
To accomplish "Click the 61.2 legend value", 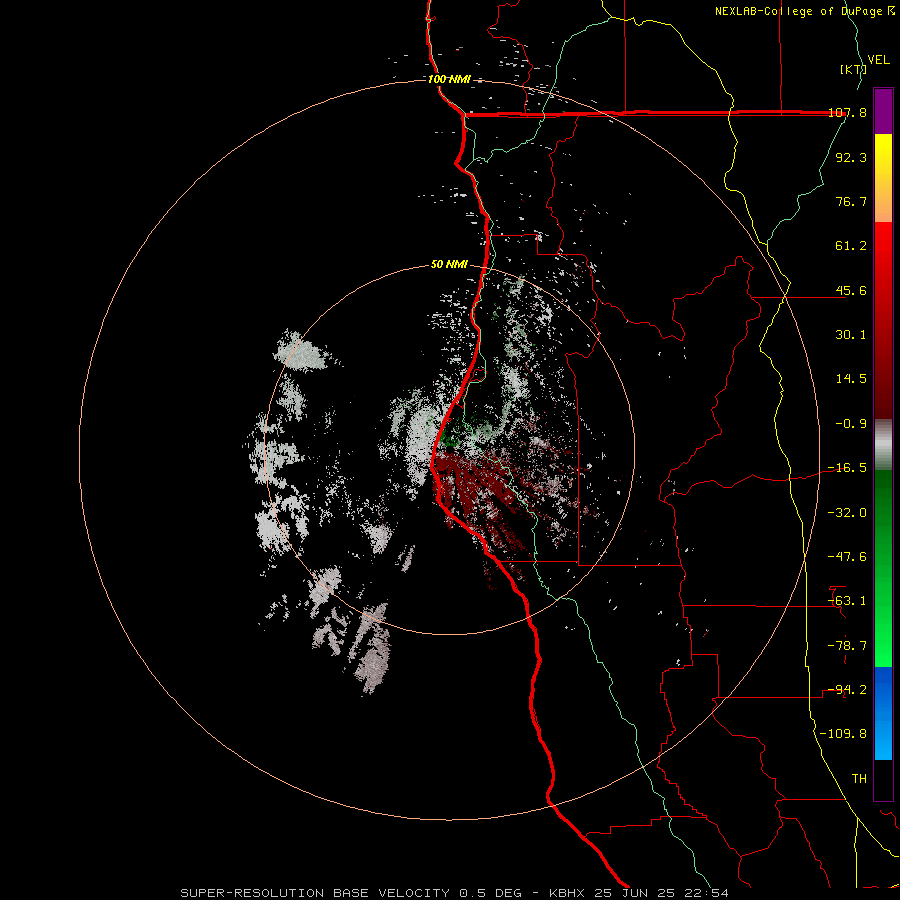I will pos(851,246).
